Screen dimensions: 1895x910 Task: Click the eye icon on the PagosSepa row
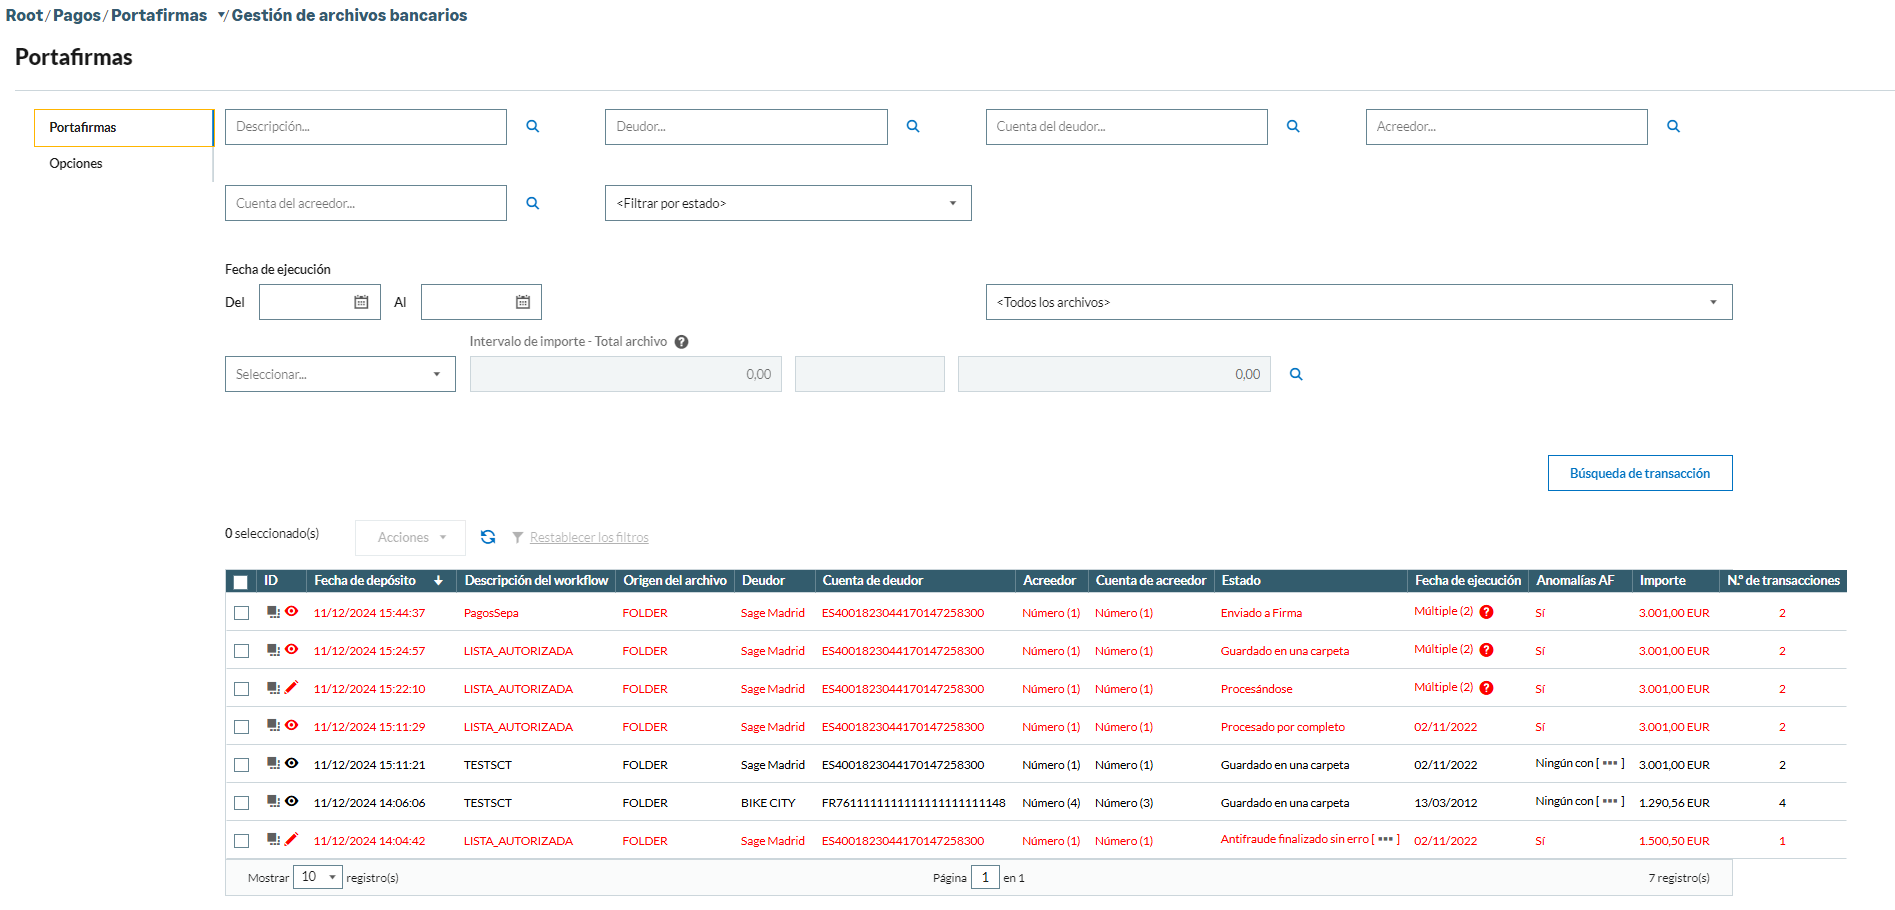pyautogui.click(x=292, y=611)
